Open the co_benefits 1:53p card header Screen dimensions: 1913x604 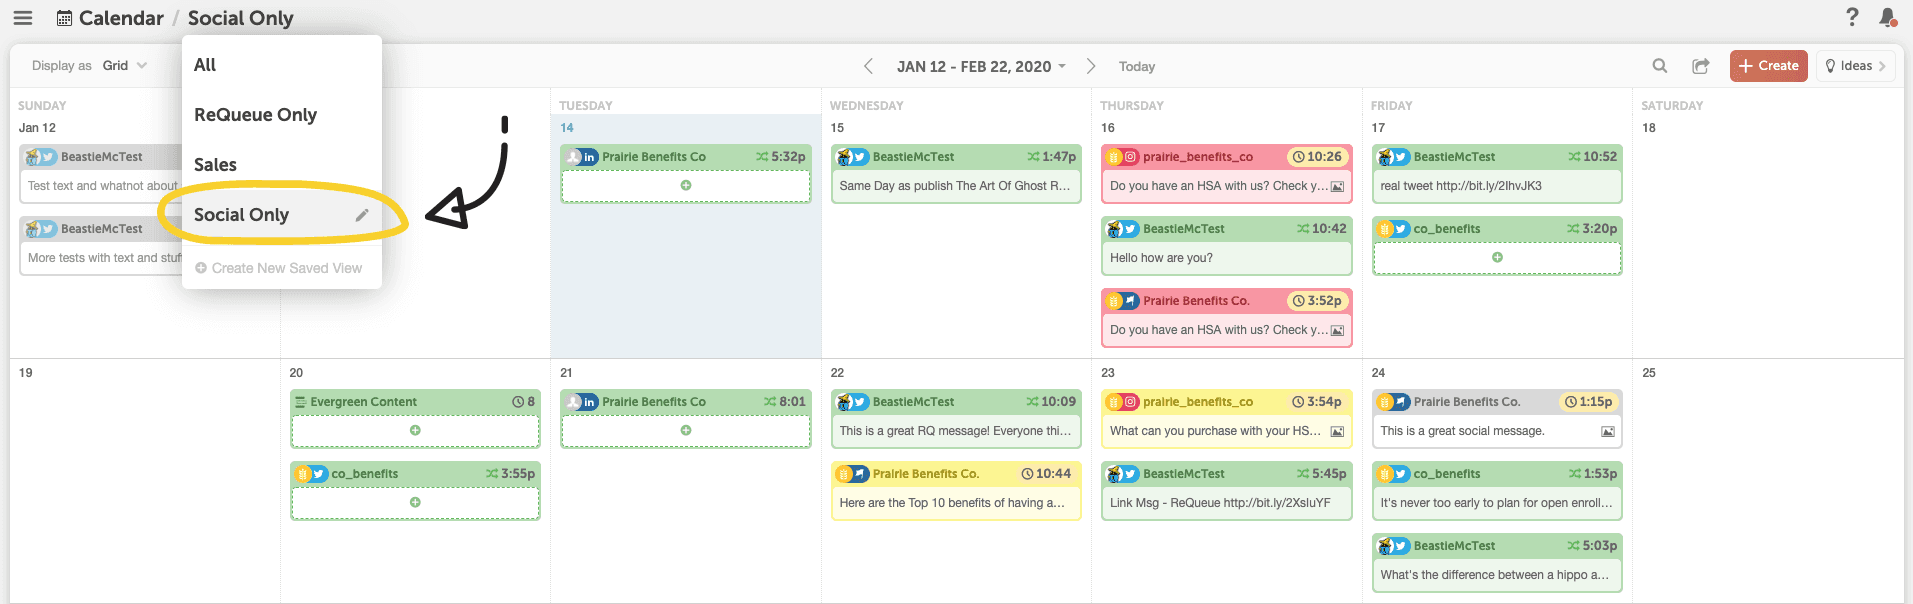(1497, 474)
